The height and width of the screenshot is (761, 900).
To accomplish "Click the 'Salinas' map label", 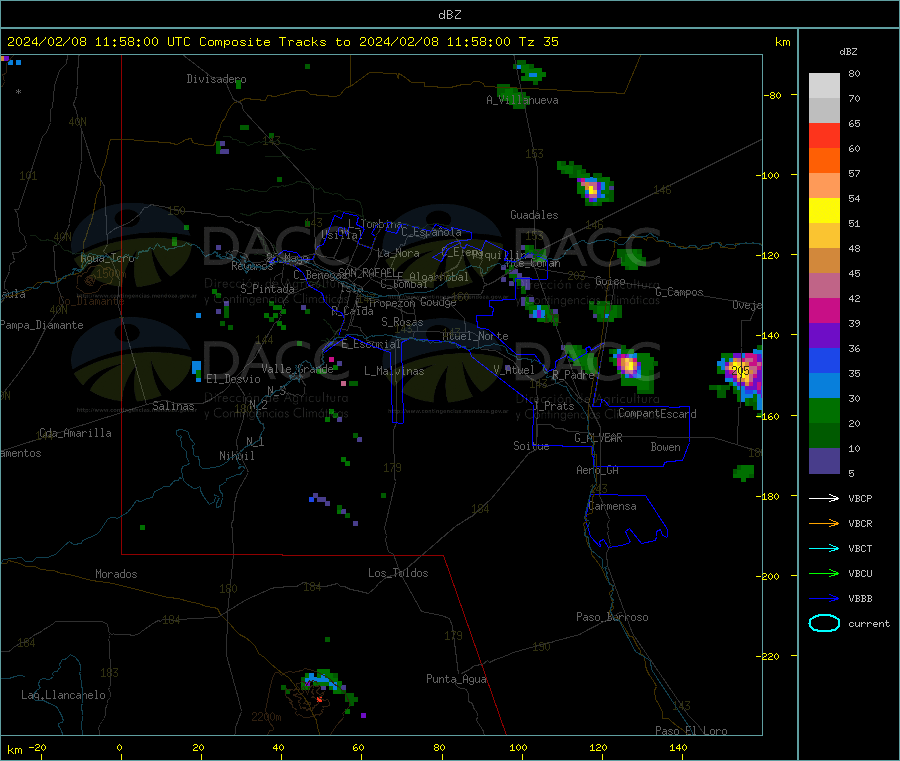I will point(173,406).
